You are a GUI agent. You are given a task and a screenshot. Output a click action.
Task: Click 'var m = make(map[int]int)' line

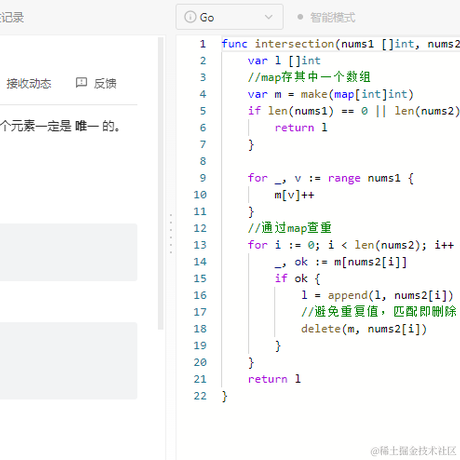(331, 94)
